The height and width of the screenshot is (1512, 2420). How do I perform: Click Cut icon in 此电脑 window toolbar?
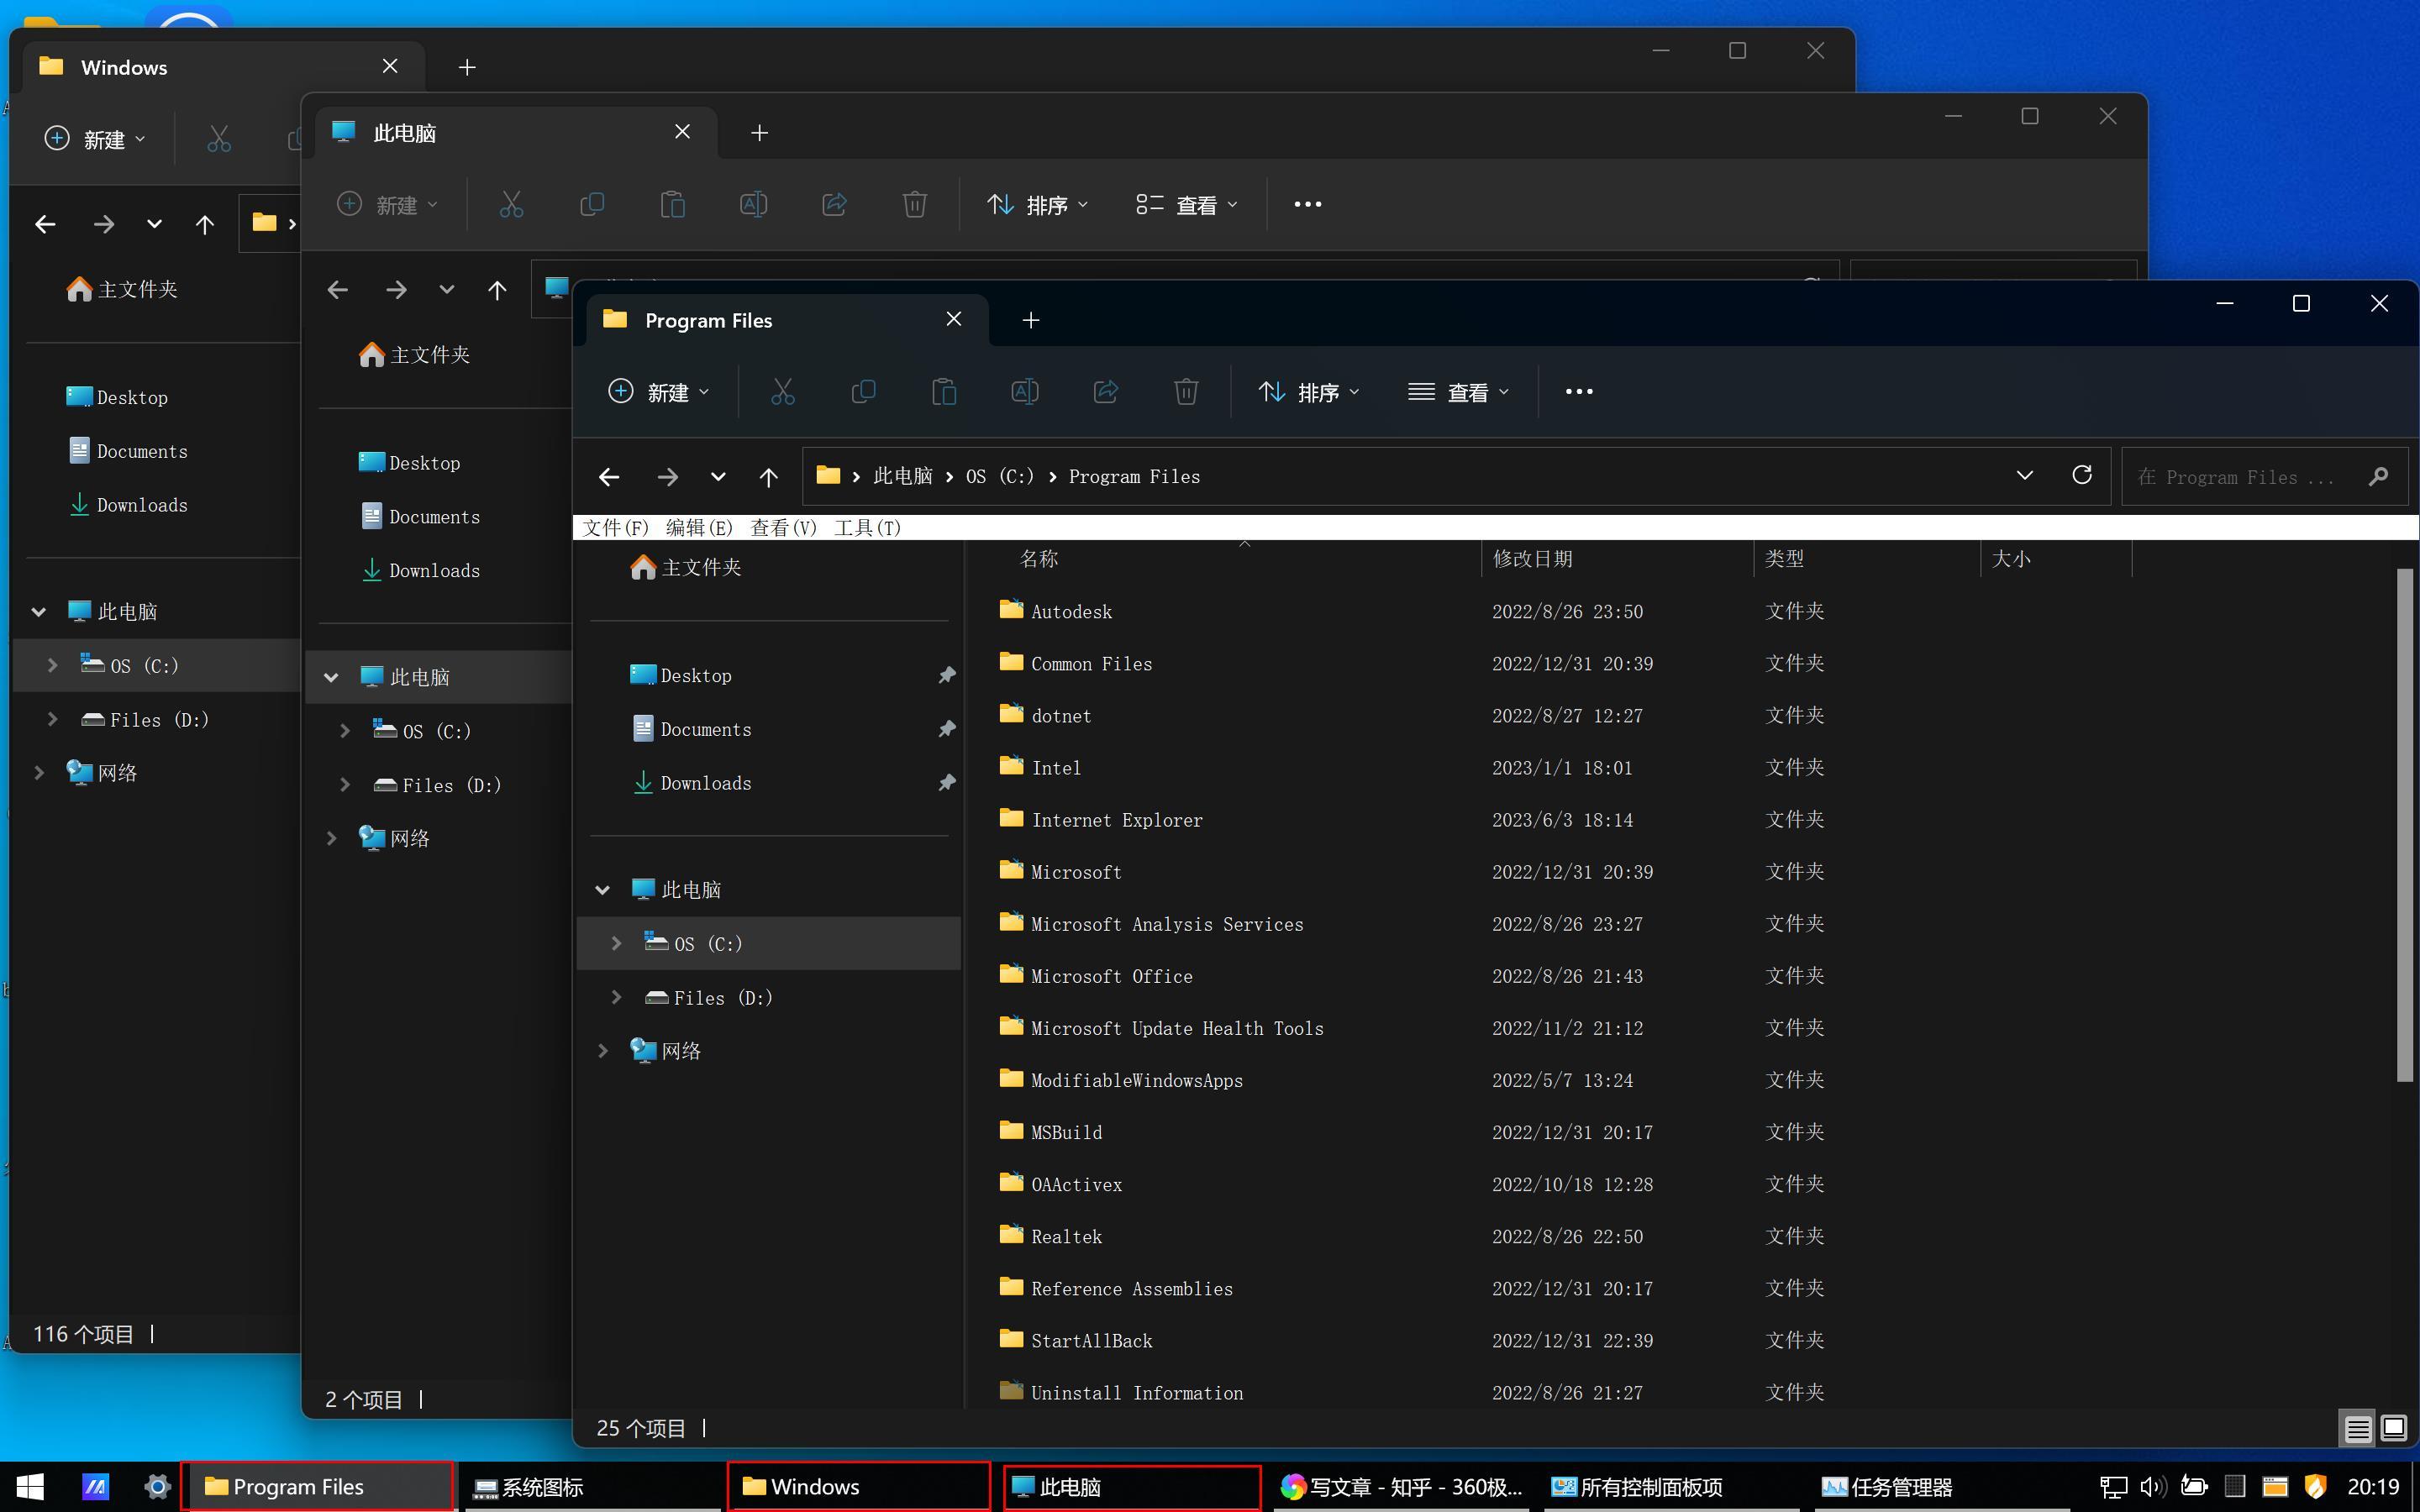(511, 205)
